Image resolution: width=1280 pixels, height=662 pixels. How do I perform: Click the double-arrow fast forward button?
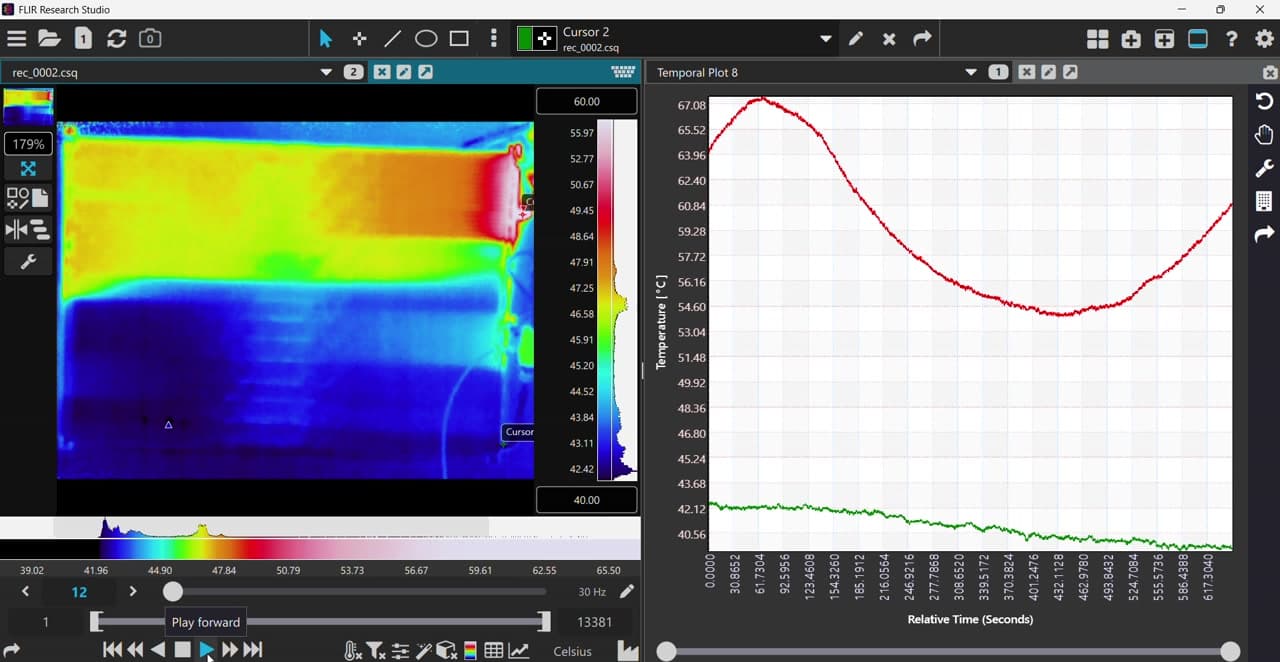tap(229, 650)
